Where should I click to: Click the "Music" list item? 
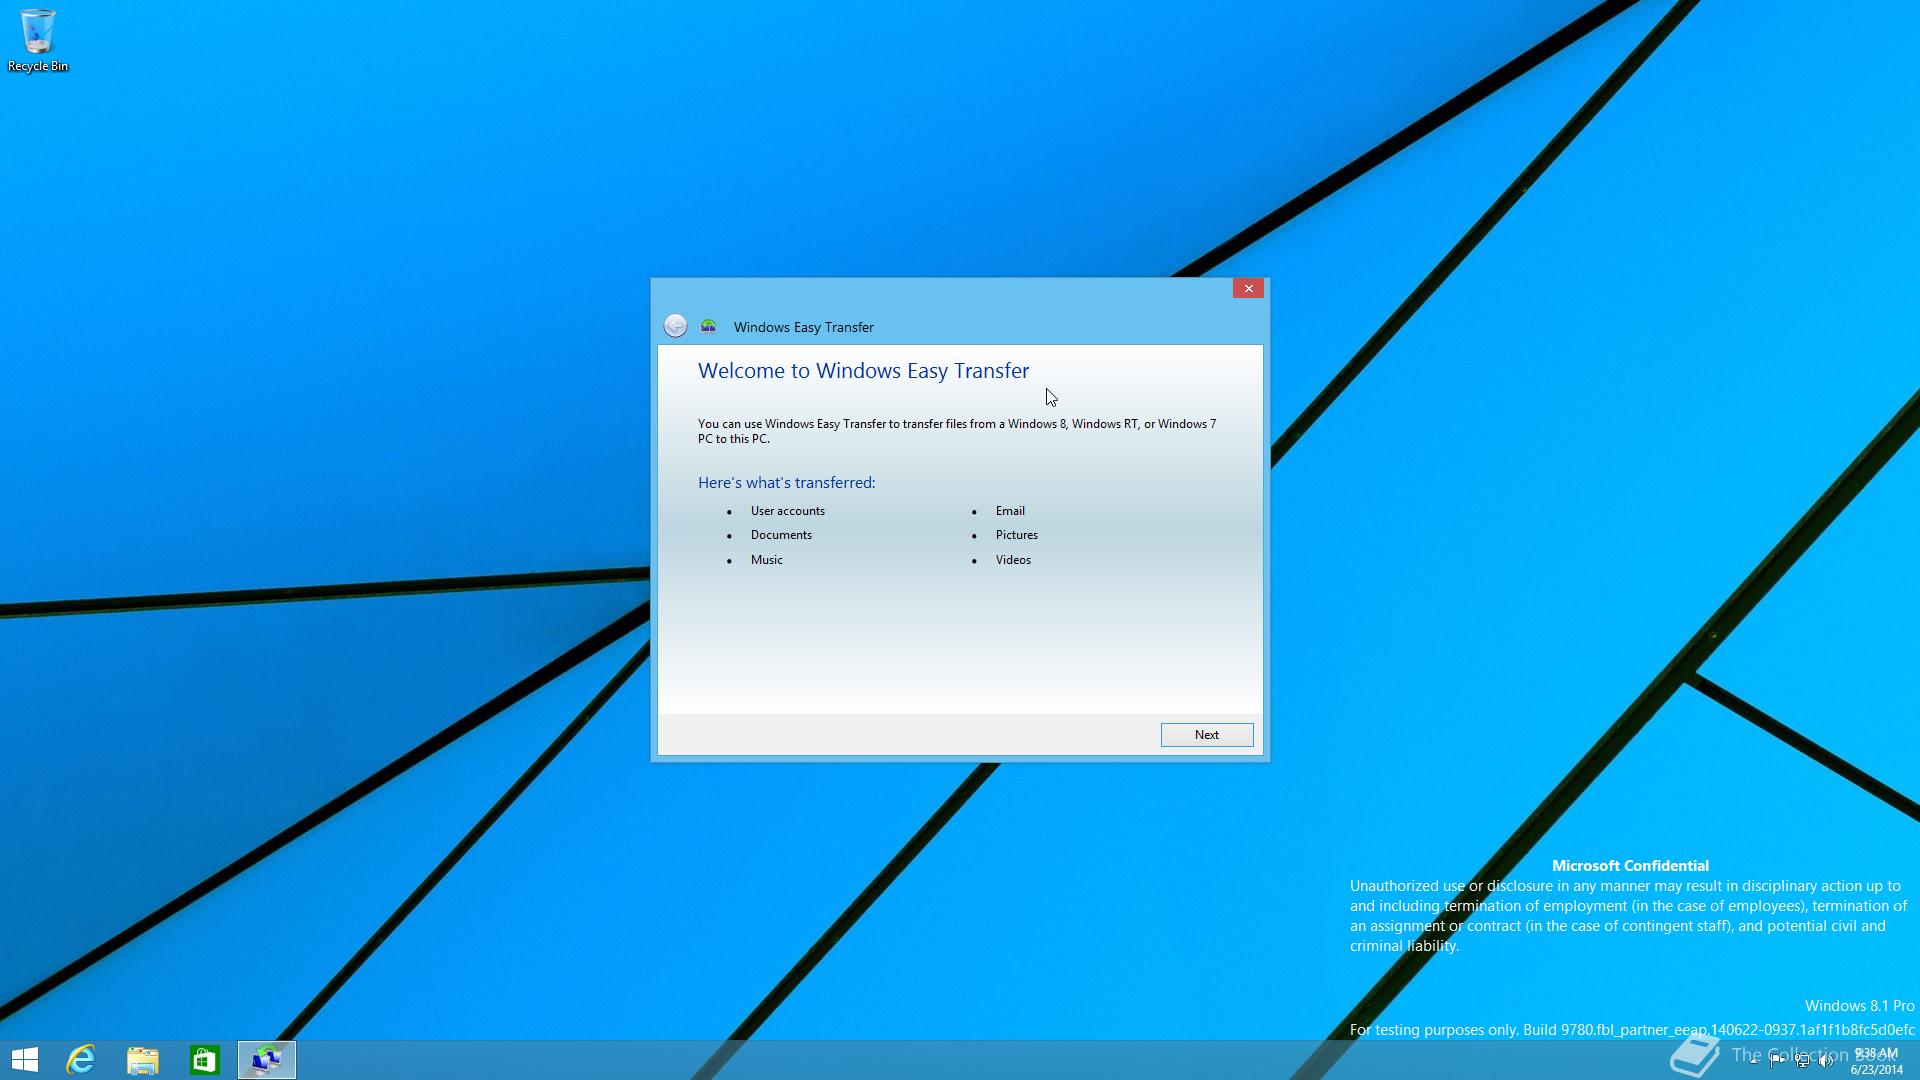(x=767, y=560)
